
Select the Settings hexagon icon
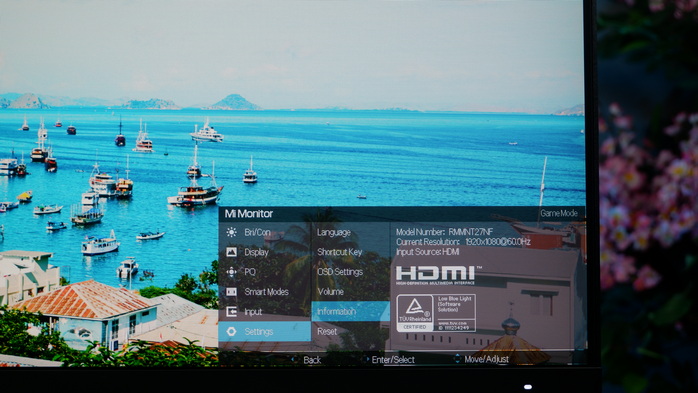point(231,332)
